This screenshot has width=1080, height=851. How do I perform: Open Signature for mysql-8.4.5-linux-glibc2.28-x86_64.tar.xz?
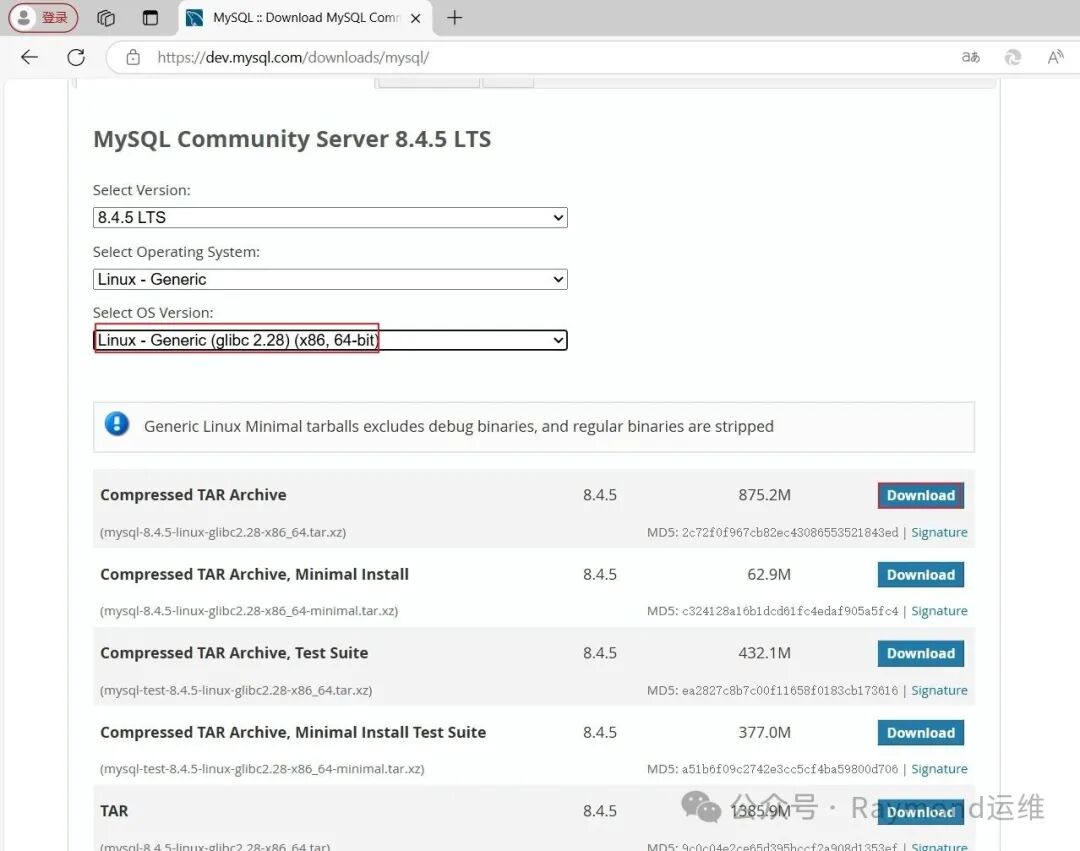click(x=939, y=532)
